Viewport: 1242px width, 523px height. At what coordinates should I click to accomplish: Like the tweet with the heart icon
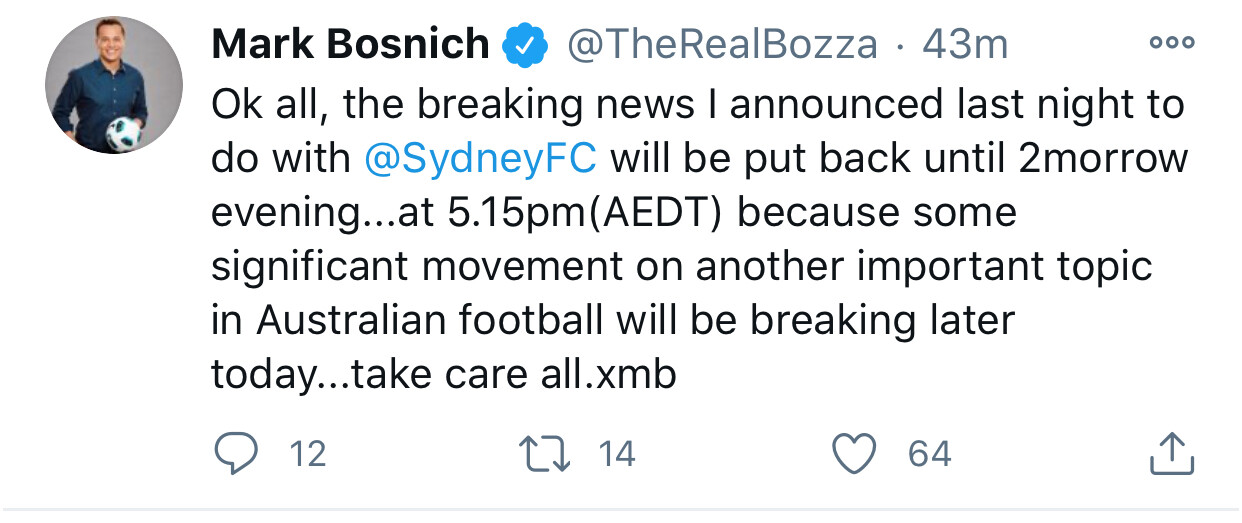(855, 455)
